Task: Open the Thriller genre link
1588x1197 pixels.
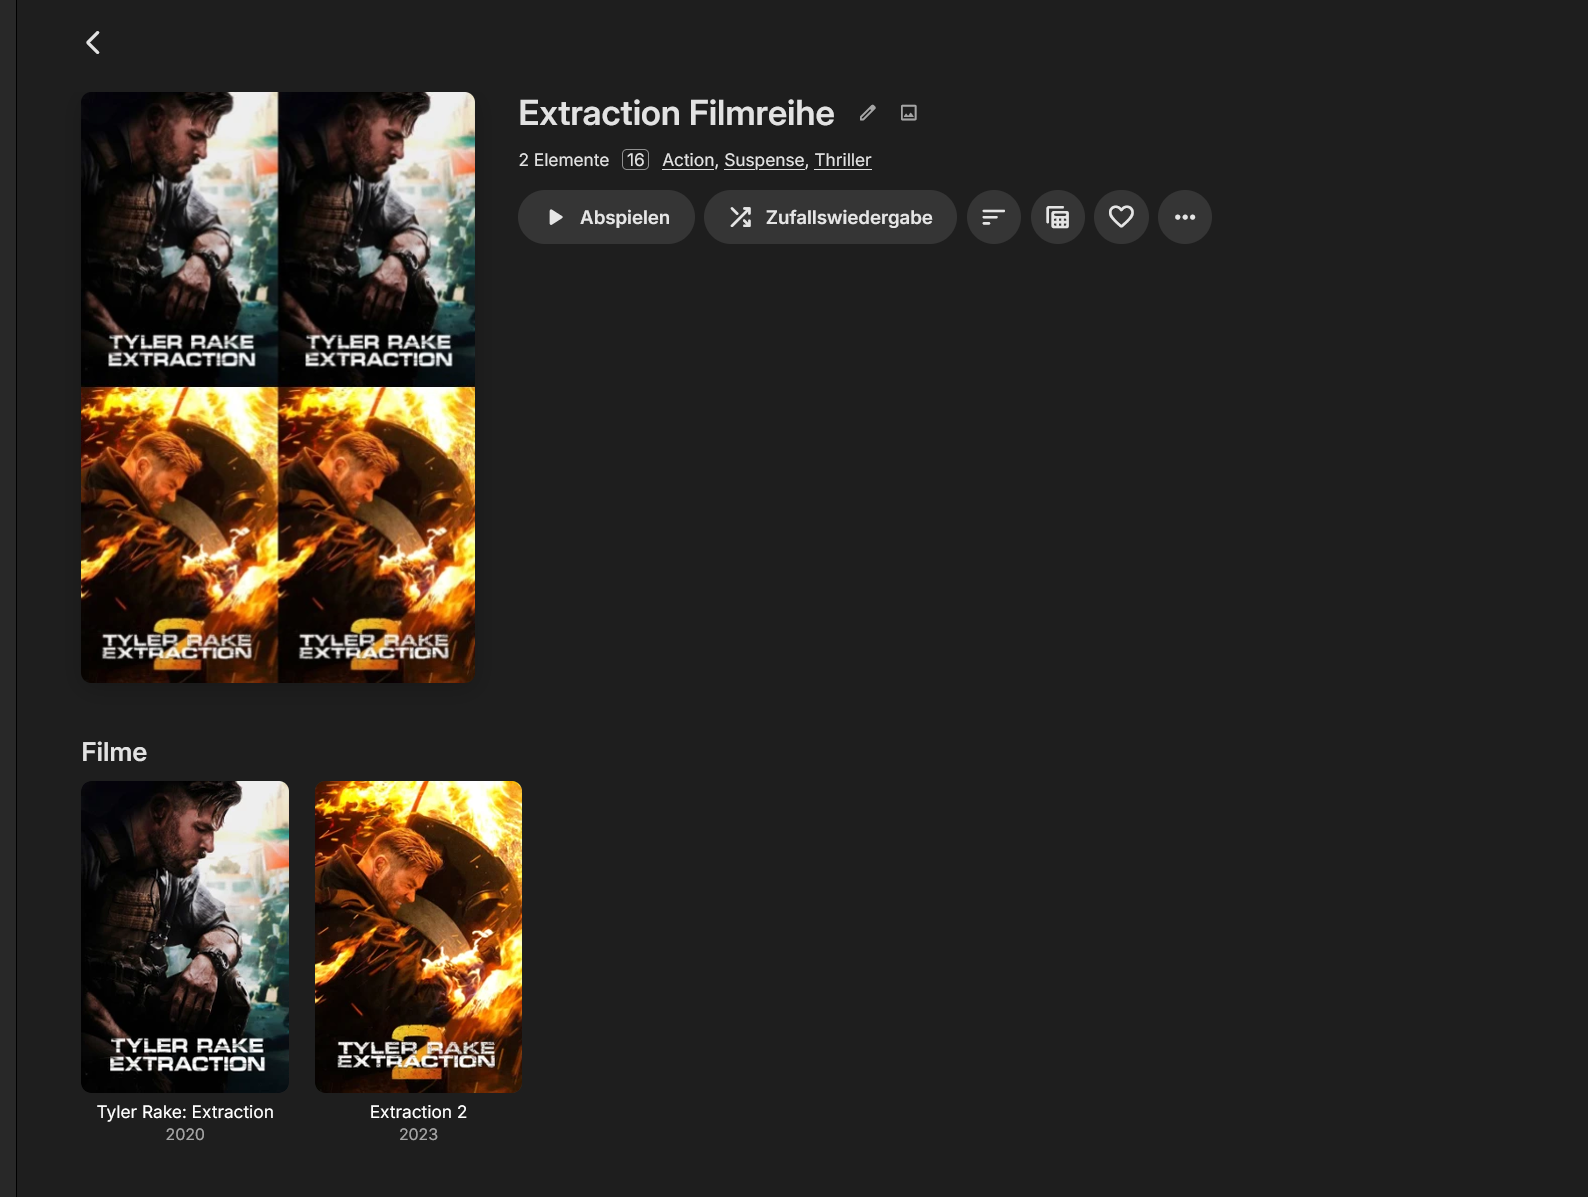Action: [x=843, y=160]
